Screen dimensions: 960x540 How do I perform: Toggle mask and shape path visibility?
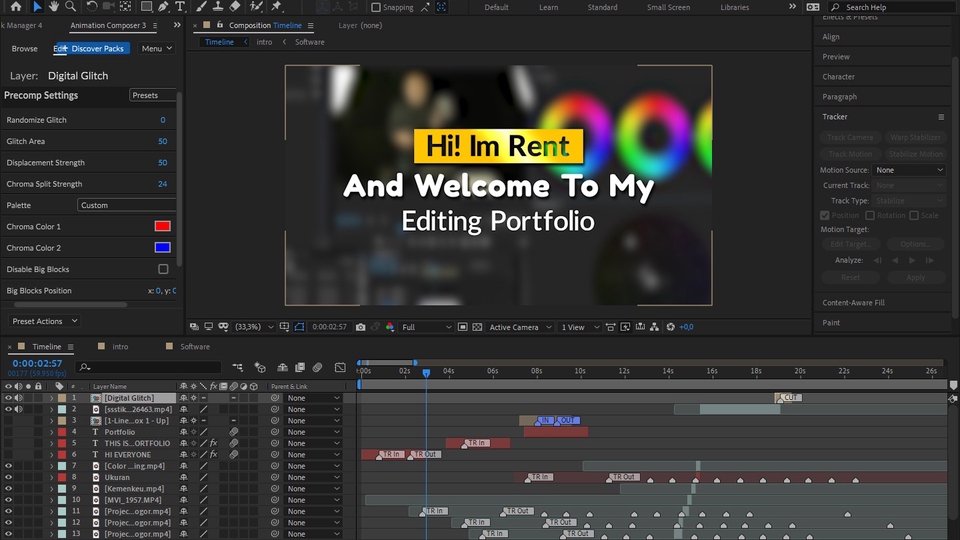299,327
